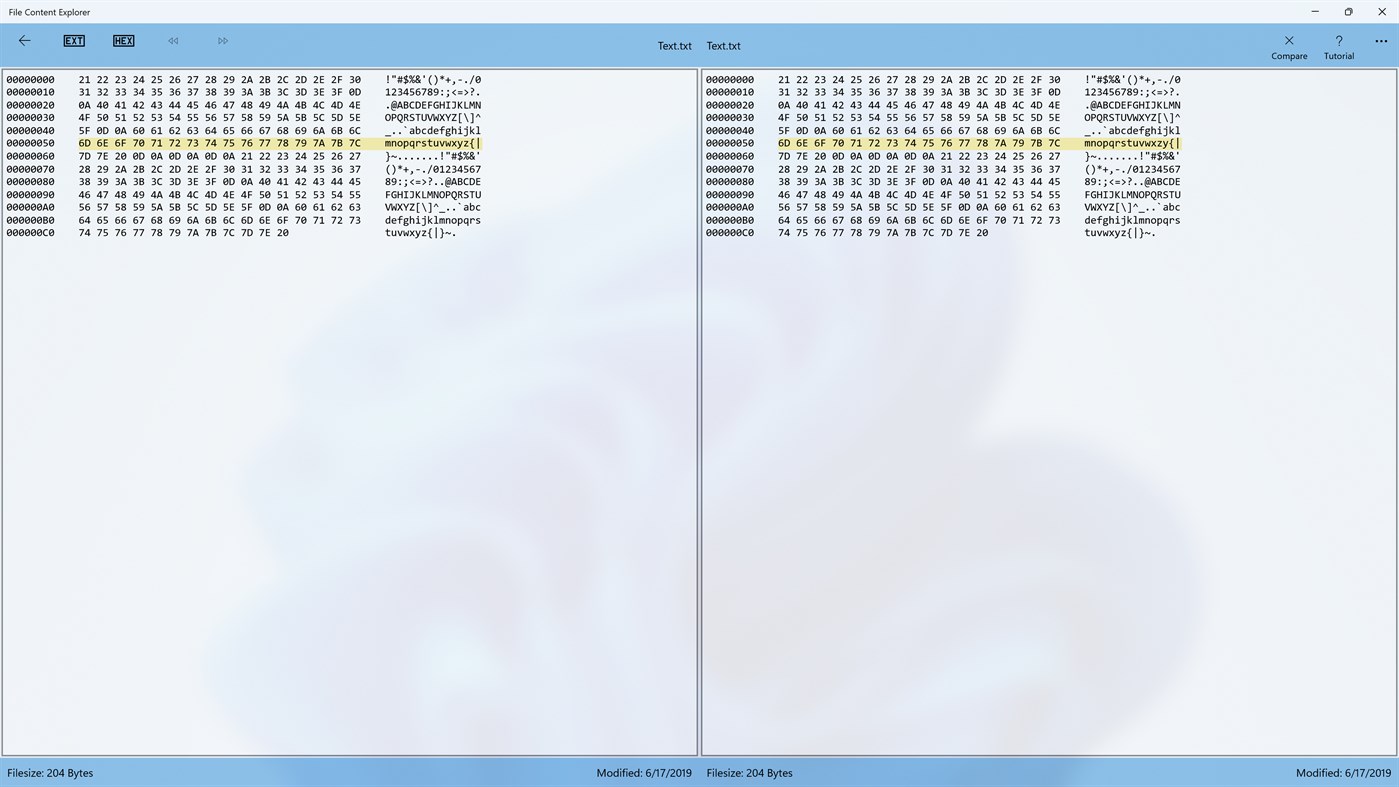Toggle the EXT view mode

74,40
